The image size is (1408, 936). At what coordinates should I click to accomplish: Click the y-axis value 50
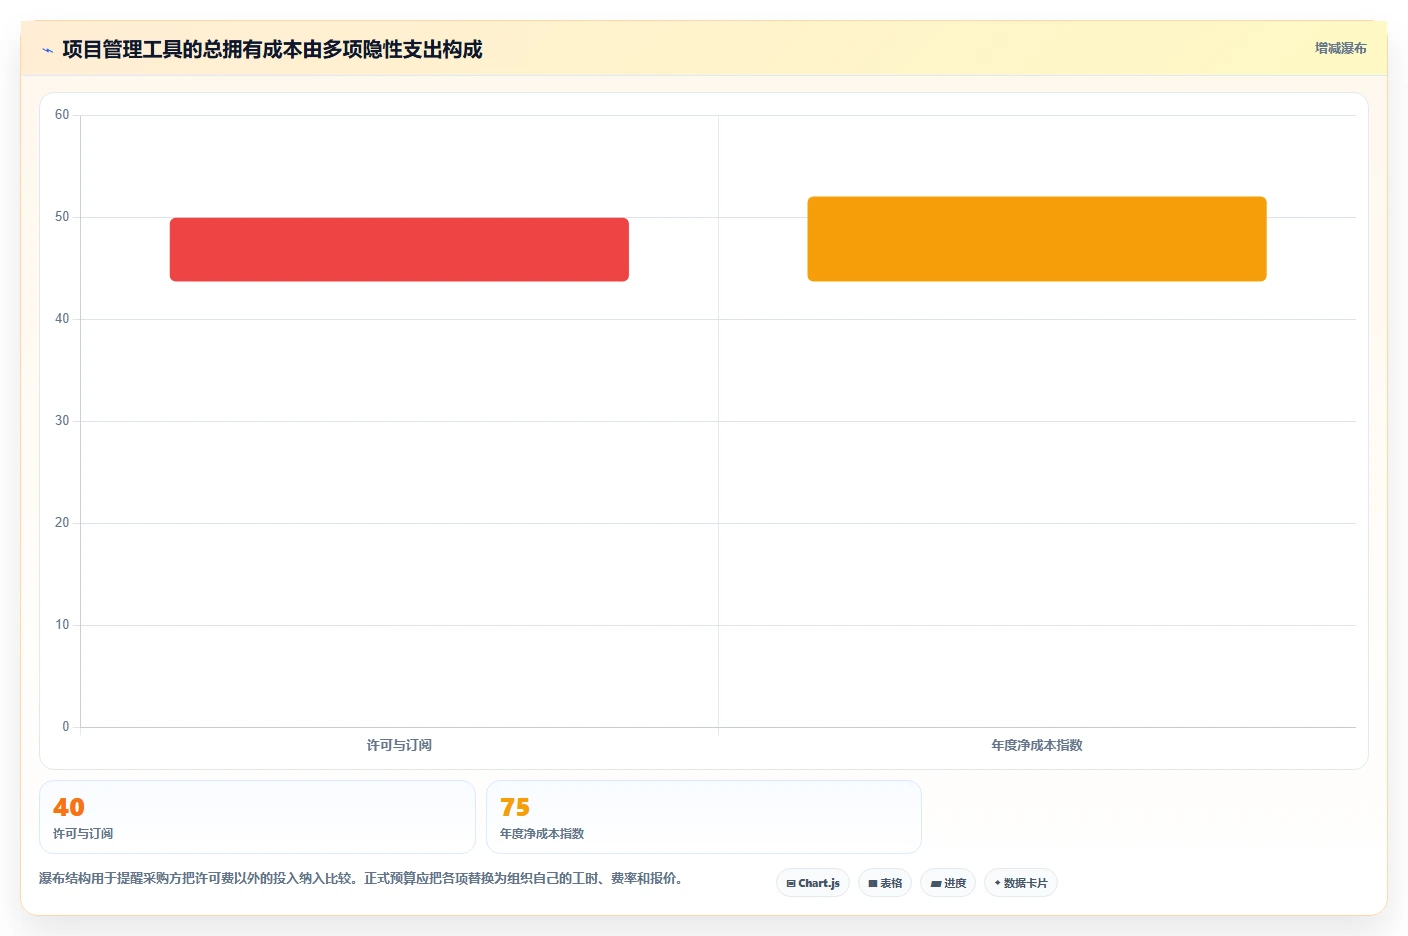(62, 217)
